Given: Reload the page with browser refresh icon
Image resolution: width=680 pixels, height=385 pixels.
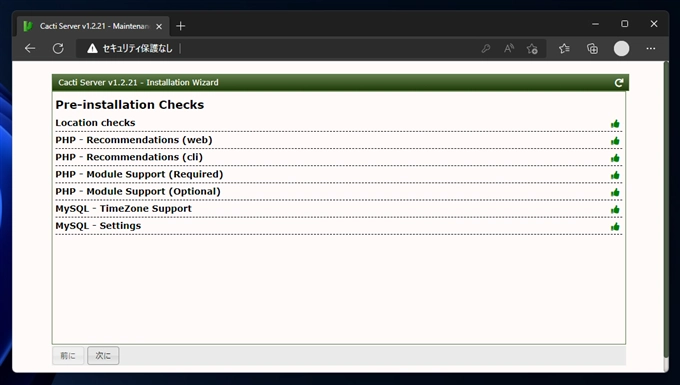Looking at the screenshot, I should tap(58, 49).
